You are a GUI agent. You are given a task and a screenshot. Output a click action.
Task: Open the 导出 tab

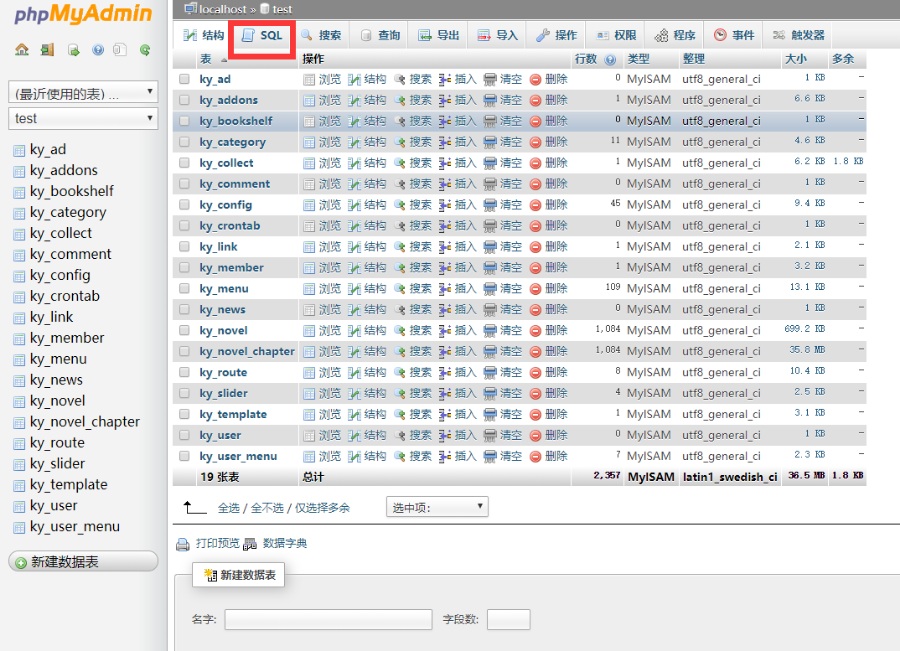(x=438, y=35)
